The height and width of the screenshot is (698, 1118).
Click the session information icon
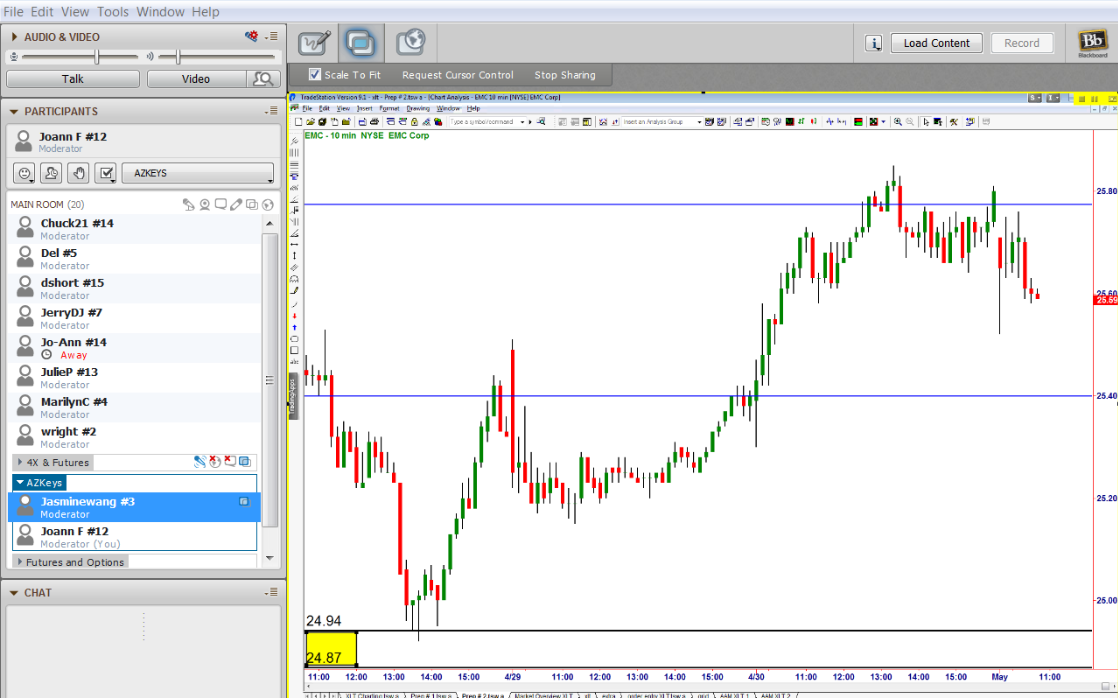[x=874, y=43]
